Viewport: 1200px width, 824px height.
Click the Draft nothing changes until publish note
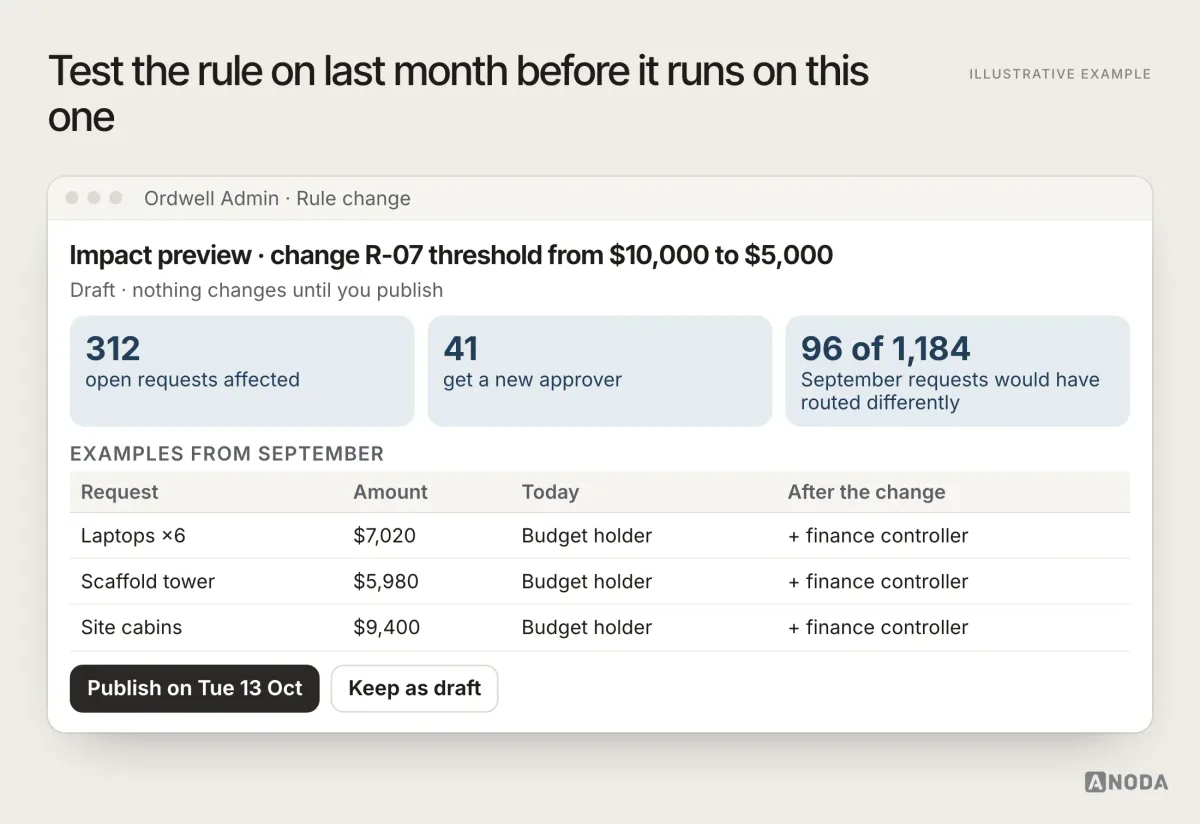click(256, 291)
